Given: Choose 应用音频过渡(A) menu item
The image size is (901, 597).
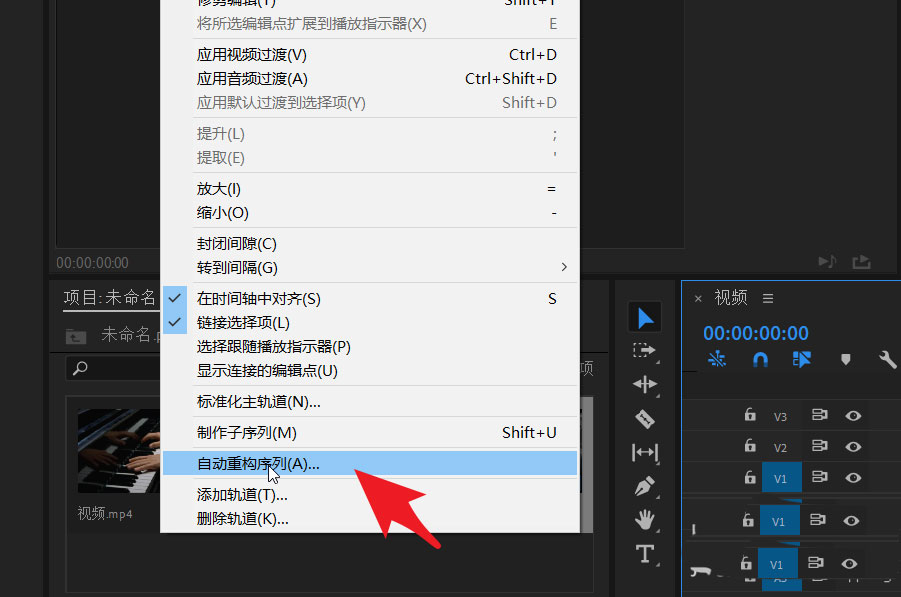Looking at the screenshot, I should click(x=370, y=79).
